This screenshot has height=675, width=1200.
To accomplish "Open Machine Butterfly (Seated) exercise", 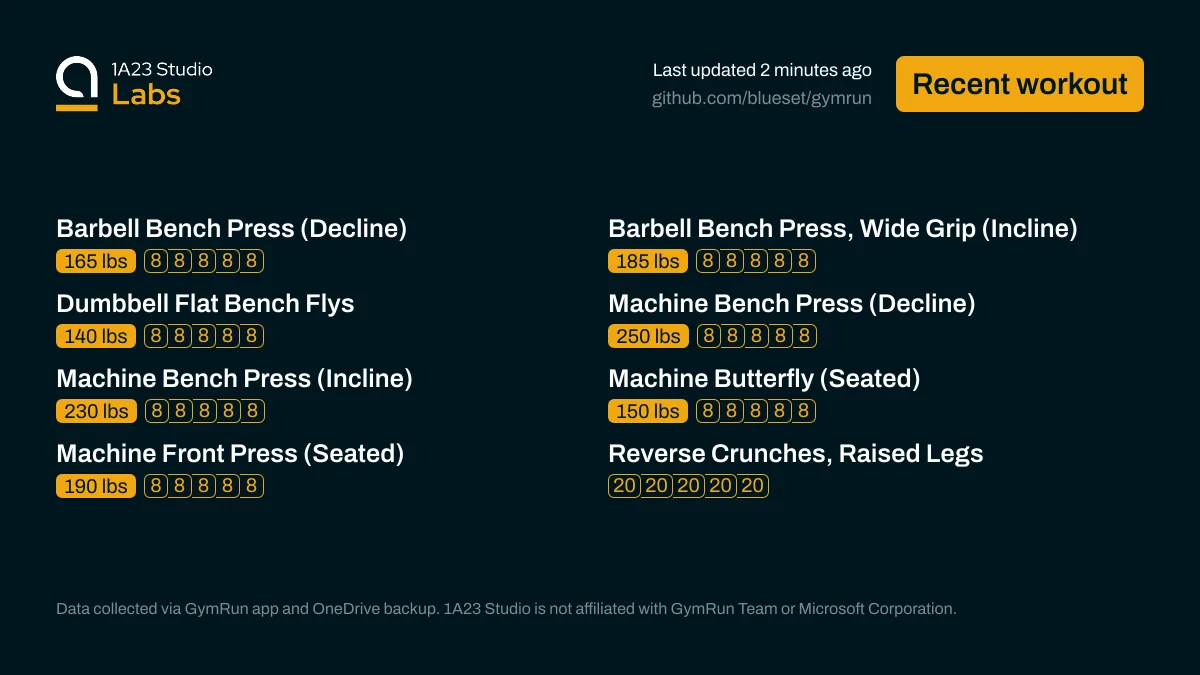I will click(x=764, y=379).
